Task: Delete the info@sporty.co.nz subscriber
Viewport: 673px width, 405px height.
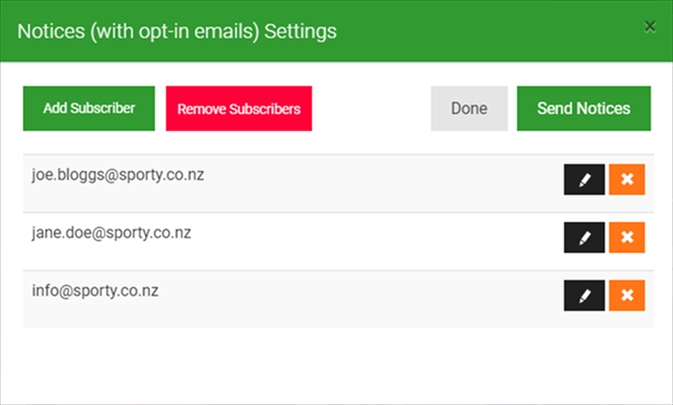Action: coord(627,296)
